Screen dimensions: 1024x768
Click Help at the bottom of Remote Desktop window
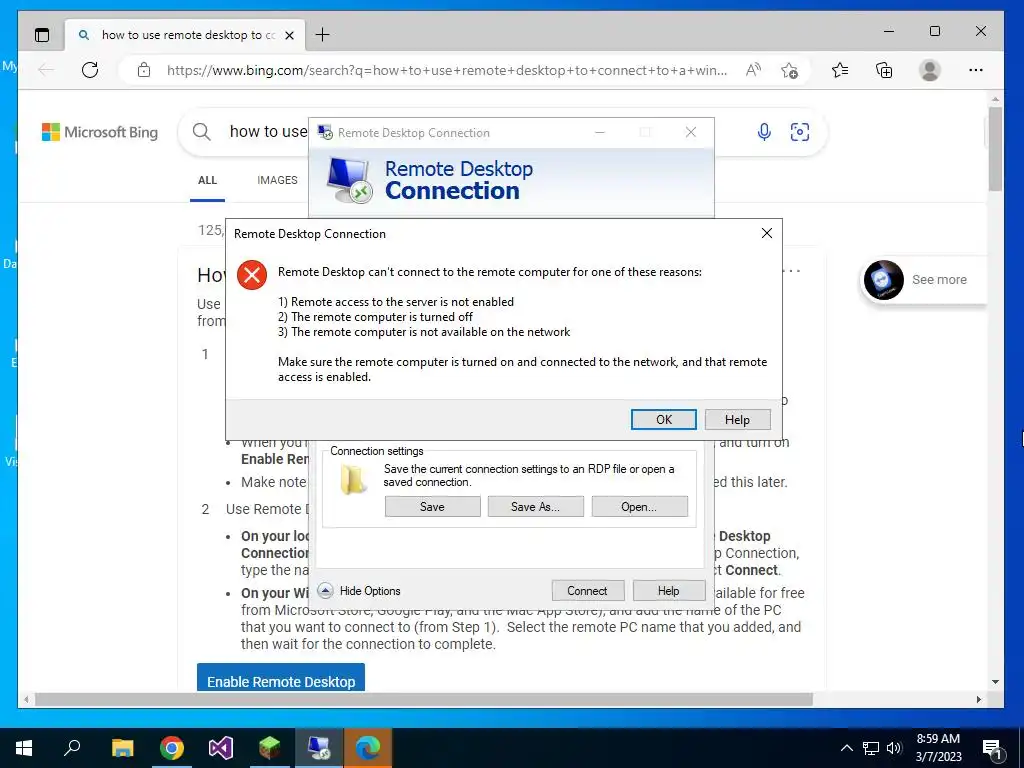point(669,590)
